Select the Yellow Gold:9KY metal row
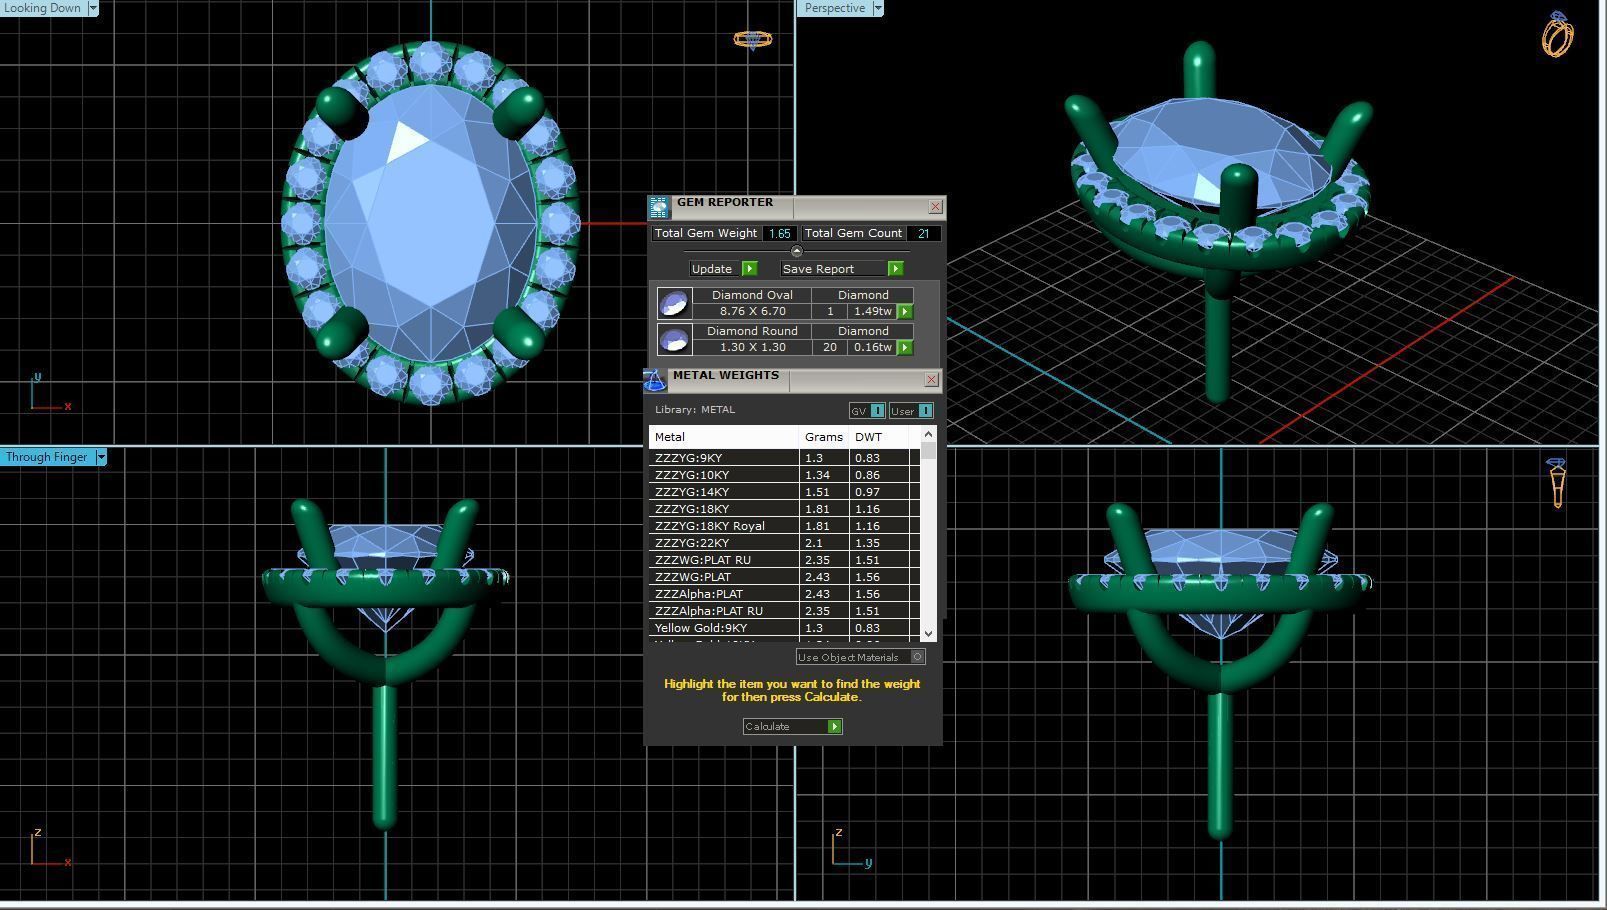Viewport: 1607px width, 910px height. (x=784, y=628)
